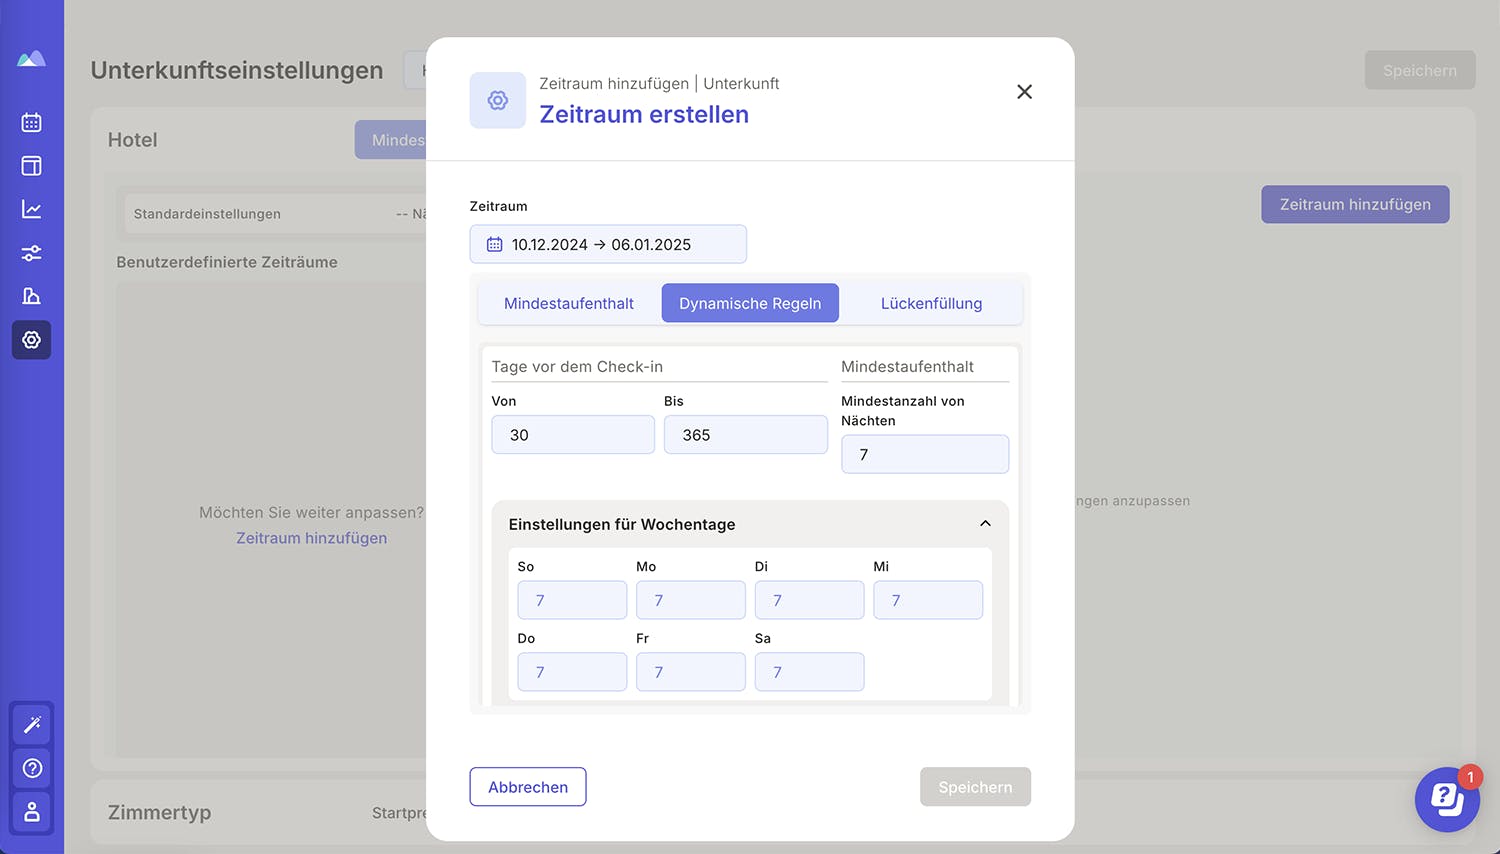Screen dimensions: 1500x854
Task: Click the Fr minimum nights field
Action: tap(691, 672)
